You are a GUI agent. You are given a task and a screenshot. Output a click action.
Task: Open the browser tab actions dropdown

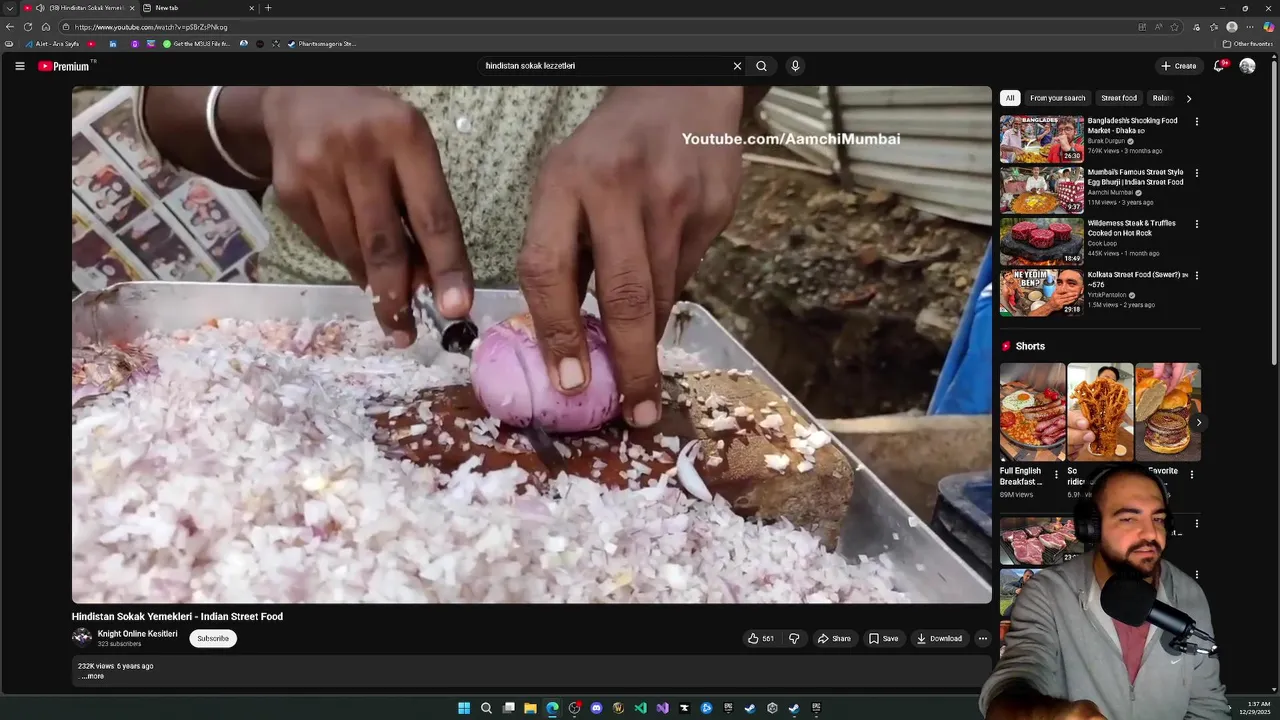[x=9, y=8]
